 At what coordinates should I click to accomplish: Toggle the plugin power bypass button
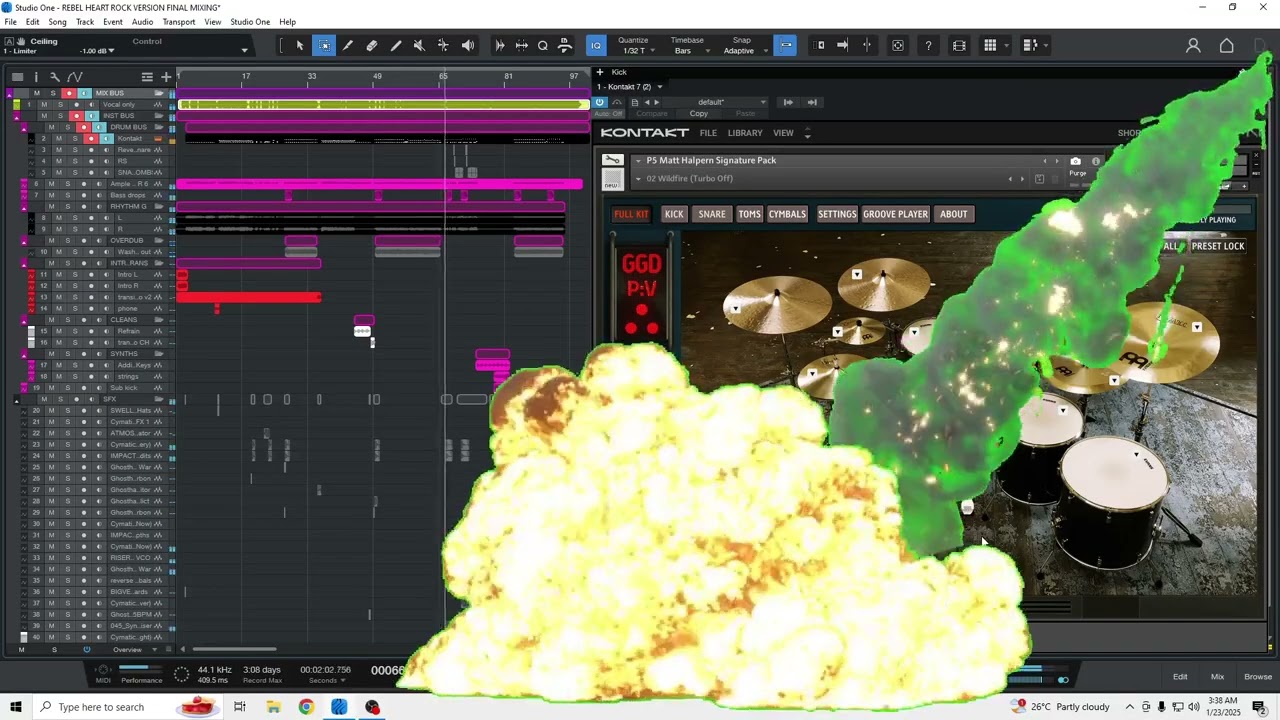(x=600, y=102)
